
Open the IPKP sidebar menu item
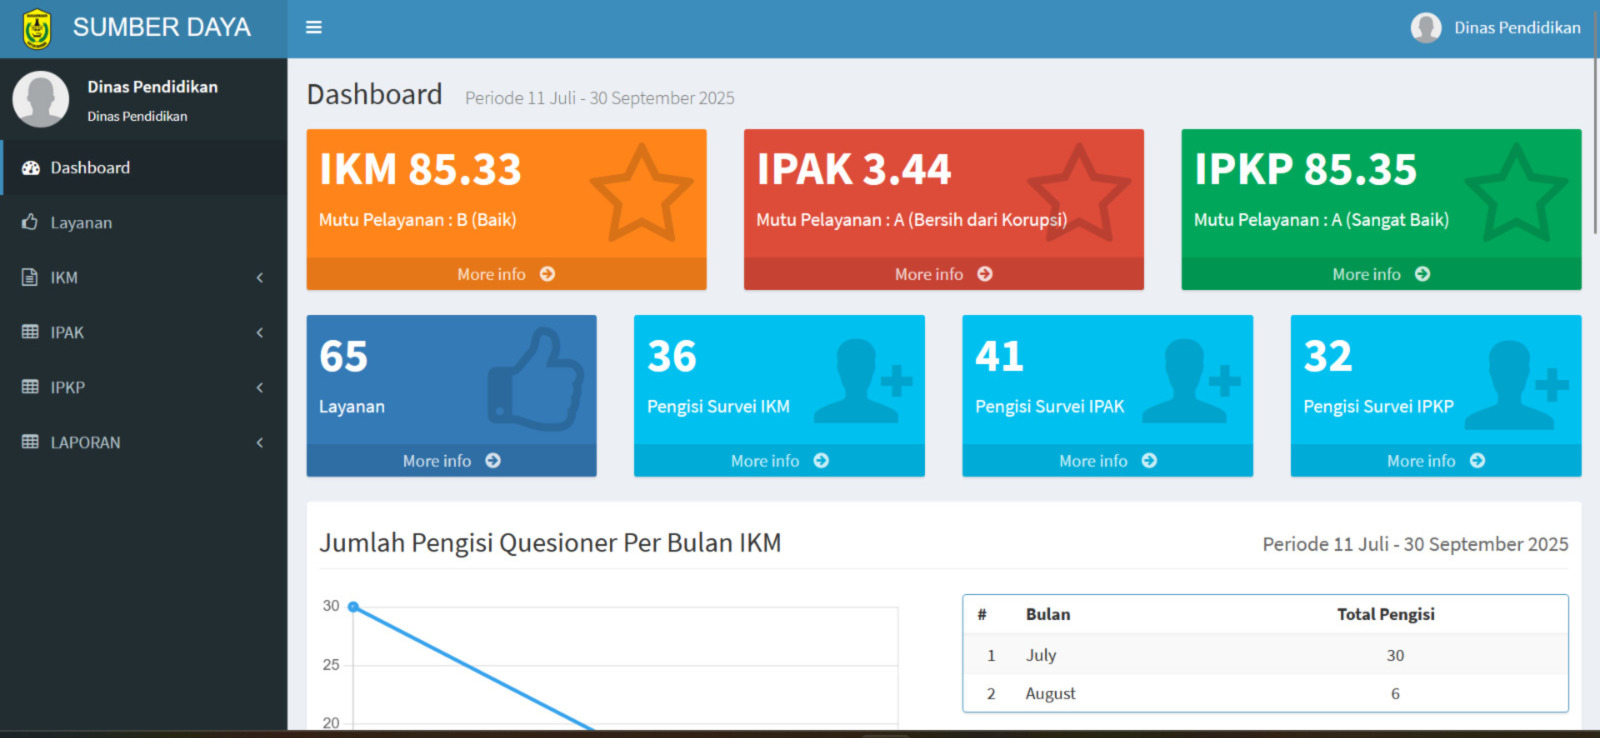click(143, 387)
